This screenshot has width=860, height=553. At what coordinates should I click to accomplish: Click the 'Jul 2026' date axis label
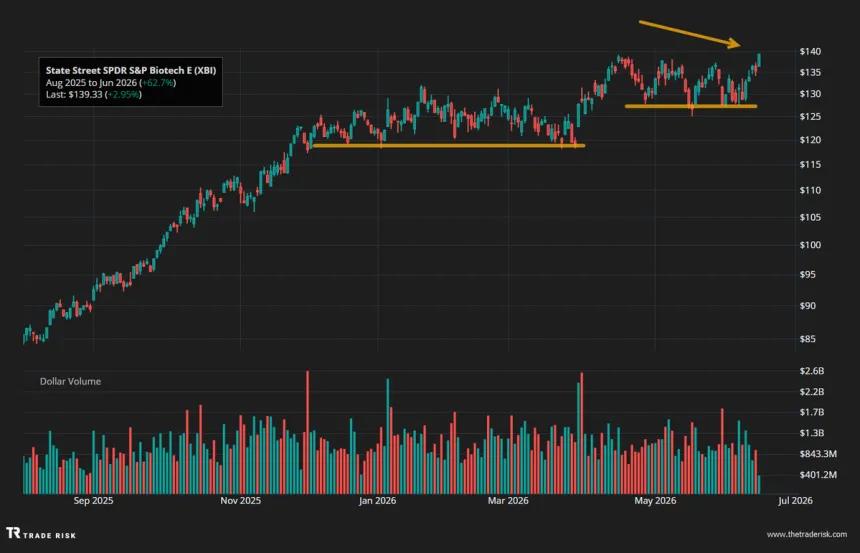pyautogui.click(x=795, y=500)
